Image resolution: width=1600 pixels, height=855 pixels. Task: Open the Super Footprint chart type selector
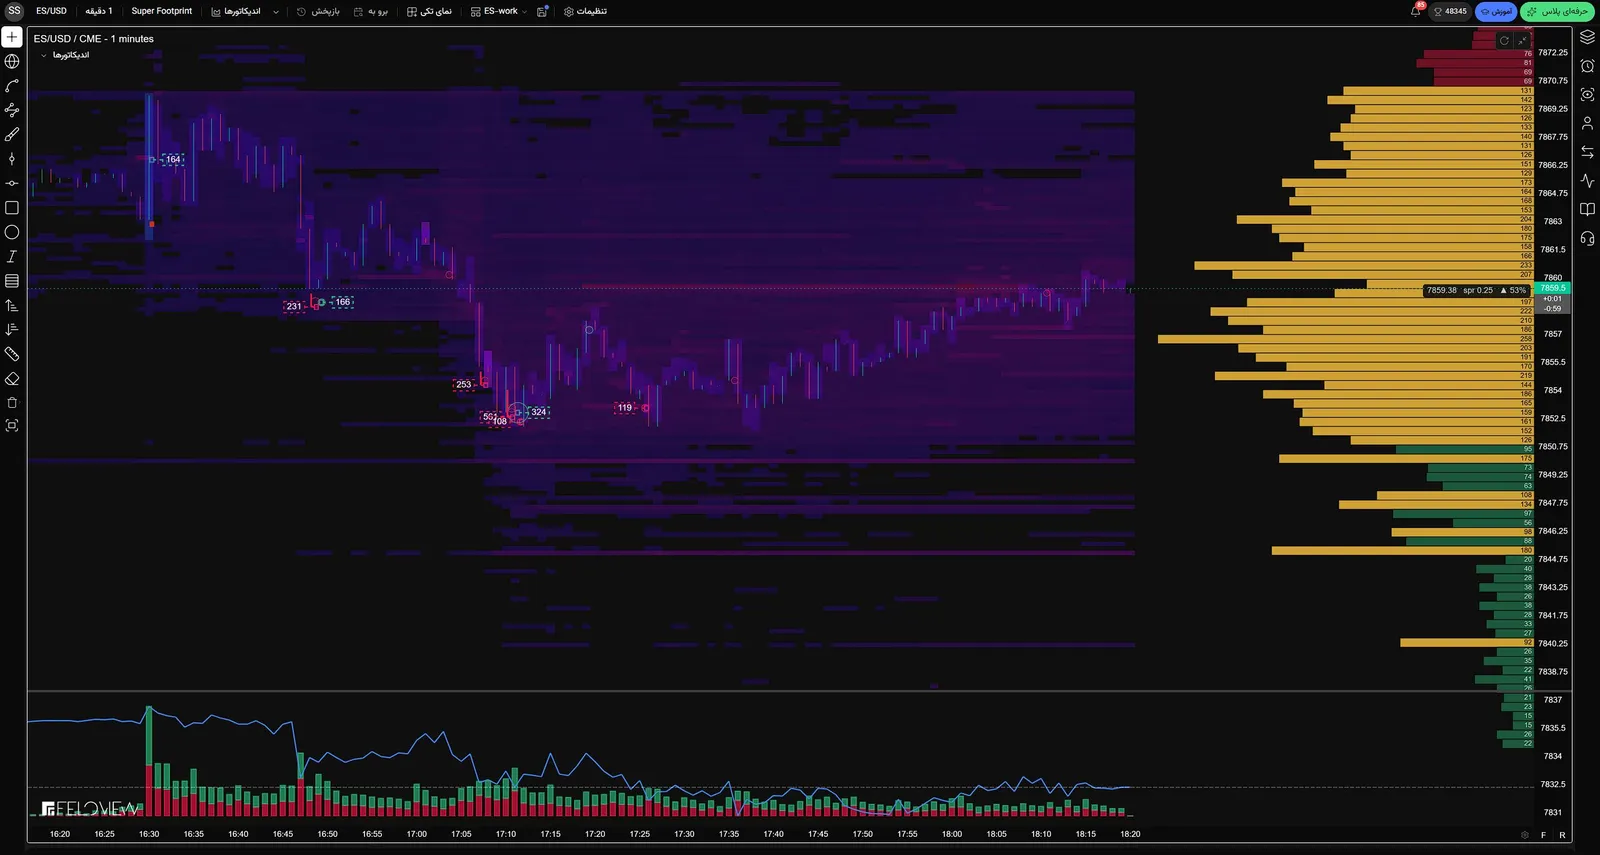161,11
